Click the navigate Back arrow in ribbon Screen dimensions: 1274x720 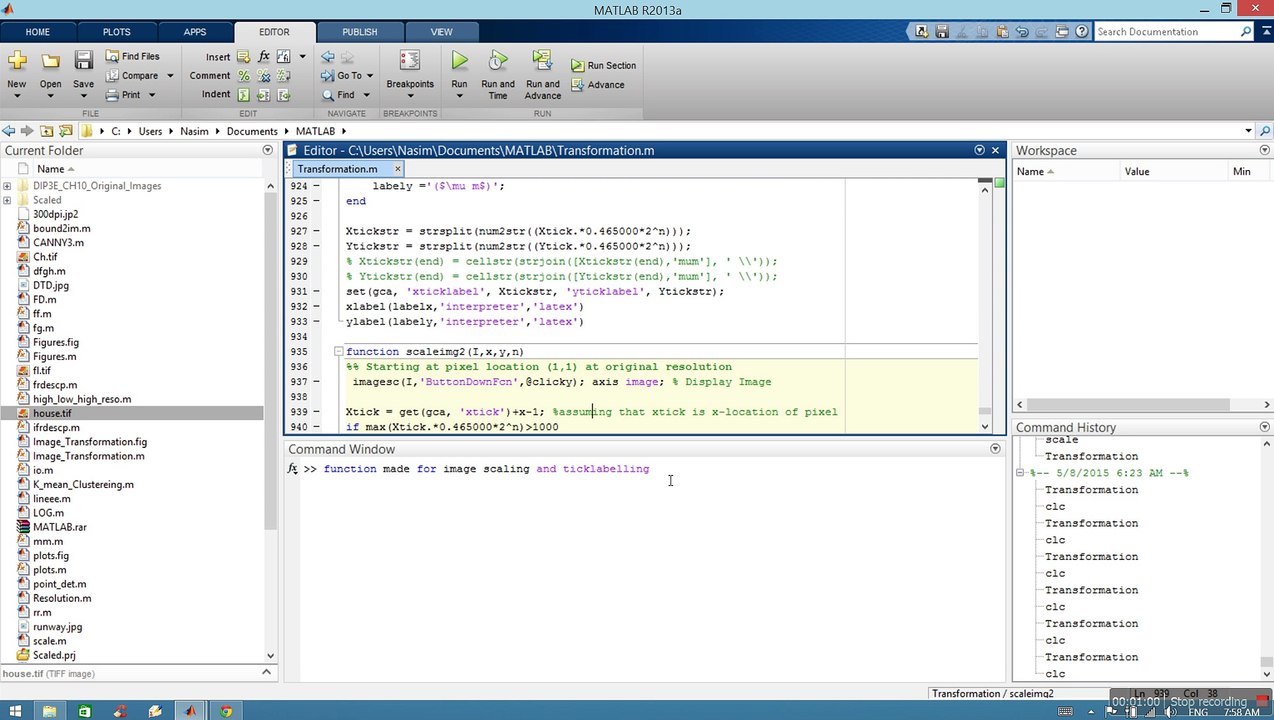327,57
